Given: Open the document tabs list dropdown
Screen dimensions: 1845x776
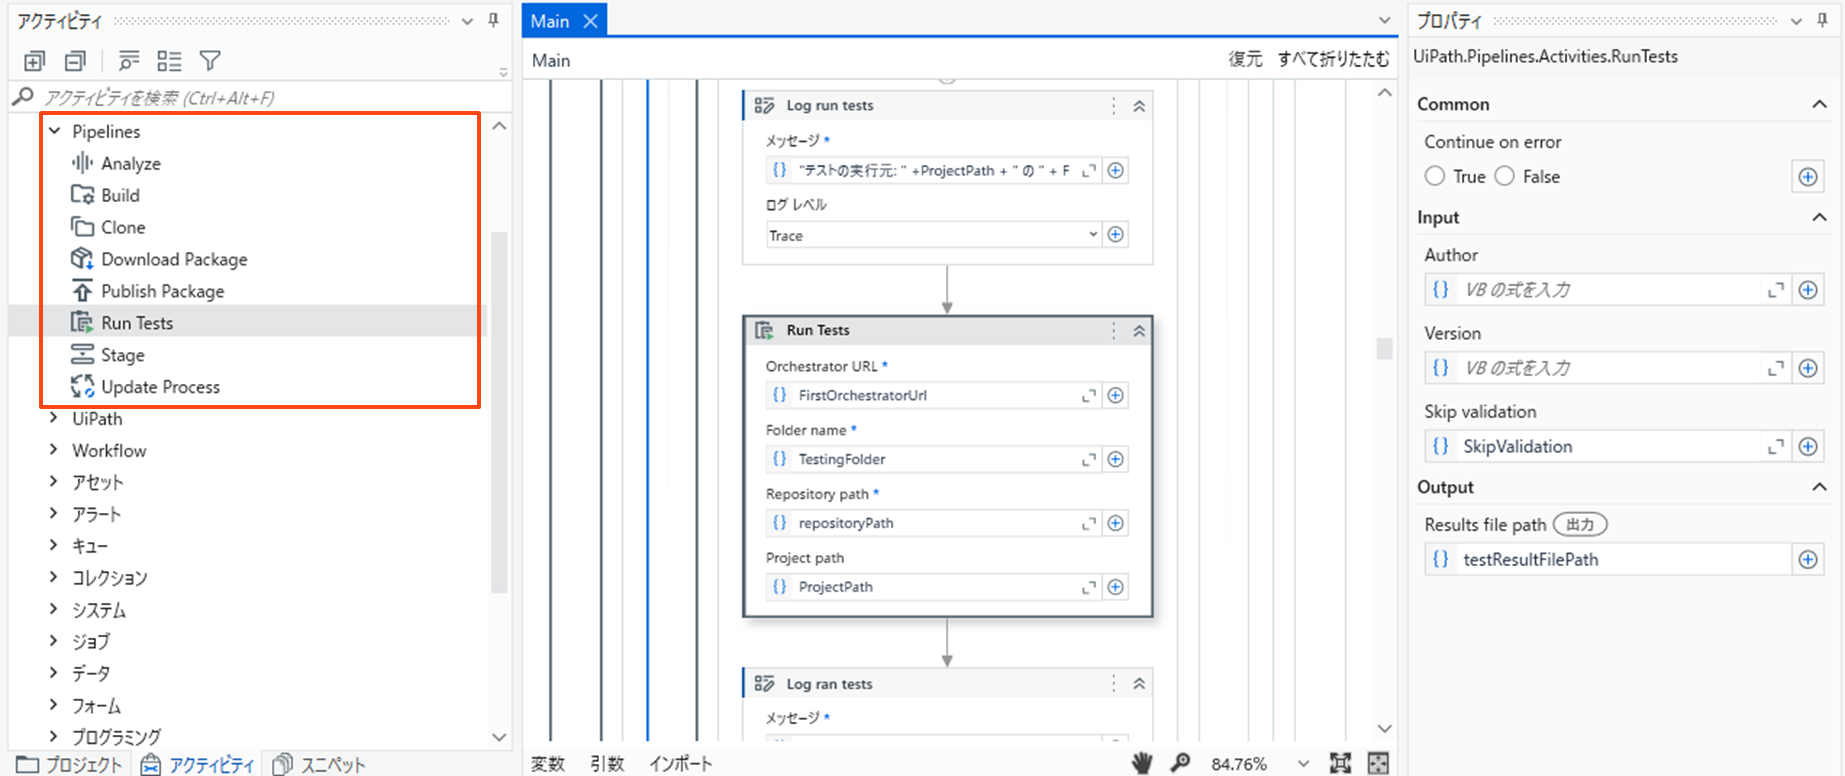Looking at the screenshot, I should click(x=1384, y=20).
